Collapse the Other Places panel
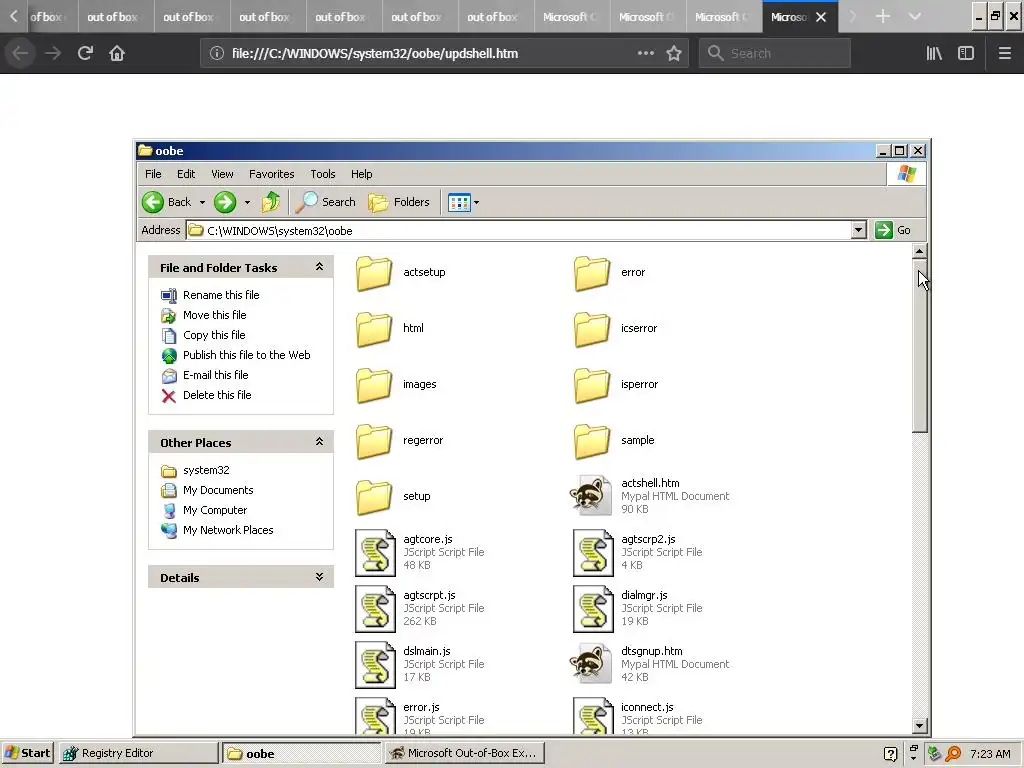The image size is (1024, 768). 319,441
